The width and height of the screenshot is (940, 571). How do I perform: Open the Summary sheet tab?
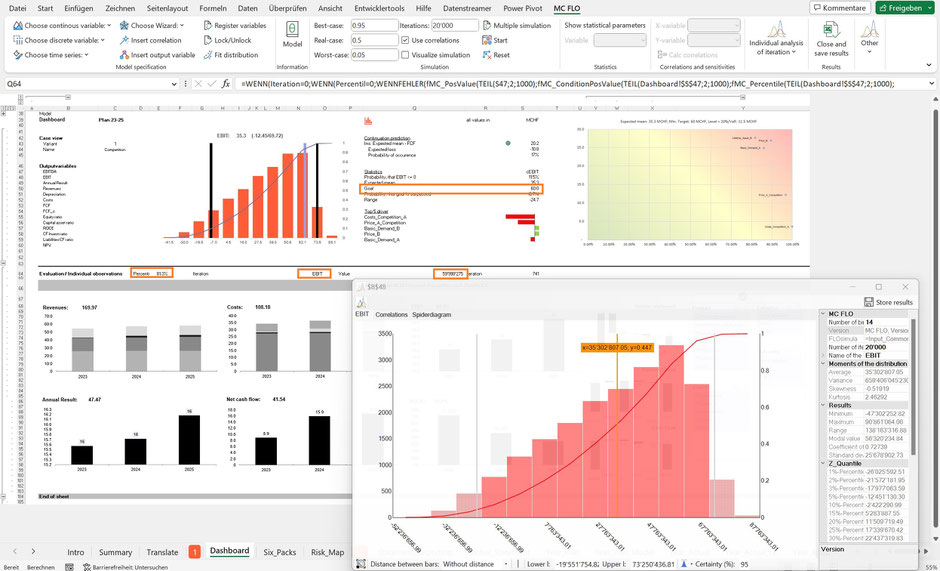115,552
